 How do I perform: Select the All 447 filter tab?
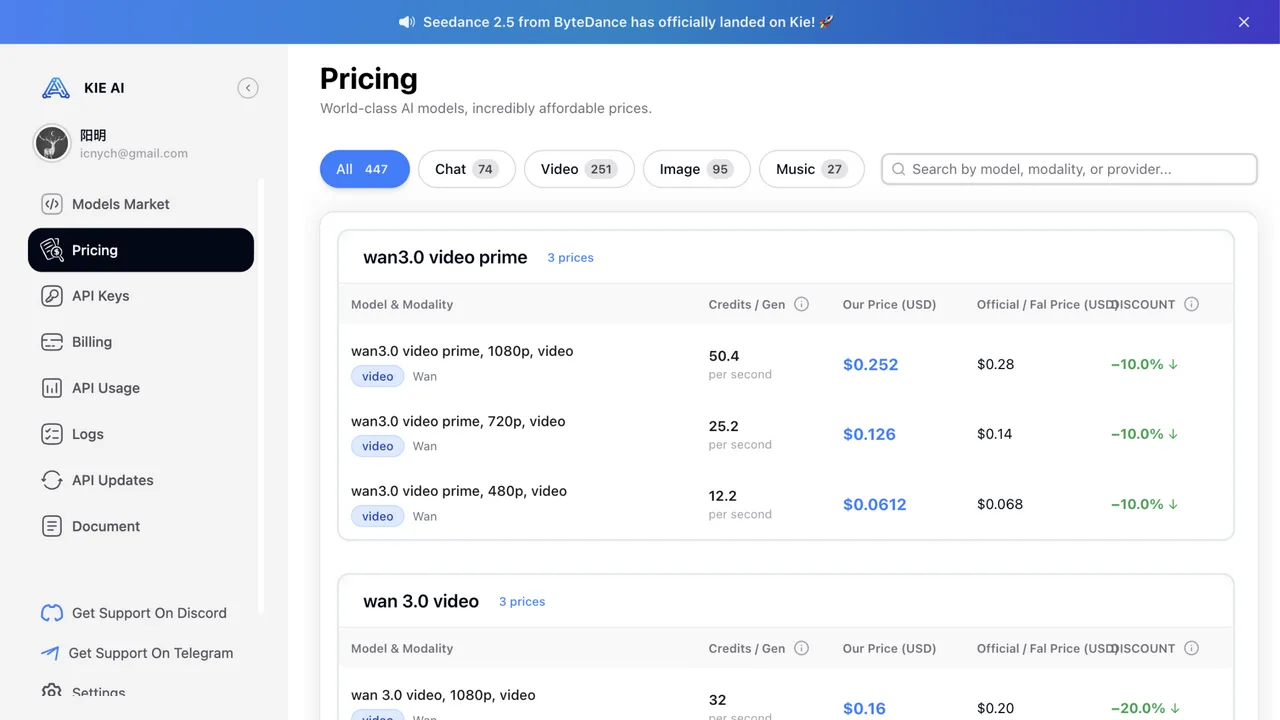pyautogui.click(x=365, y=169)
